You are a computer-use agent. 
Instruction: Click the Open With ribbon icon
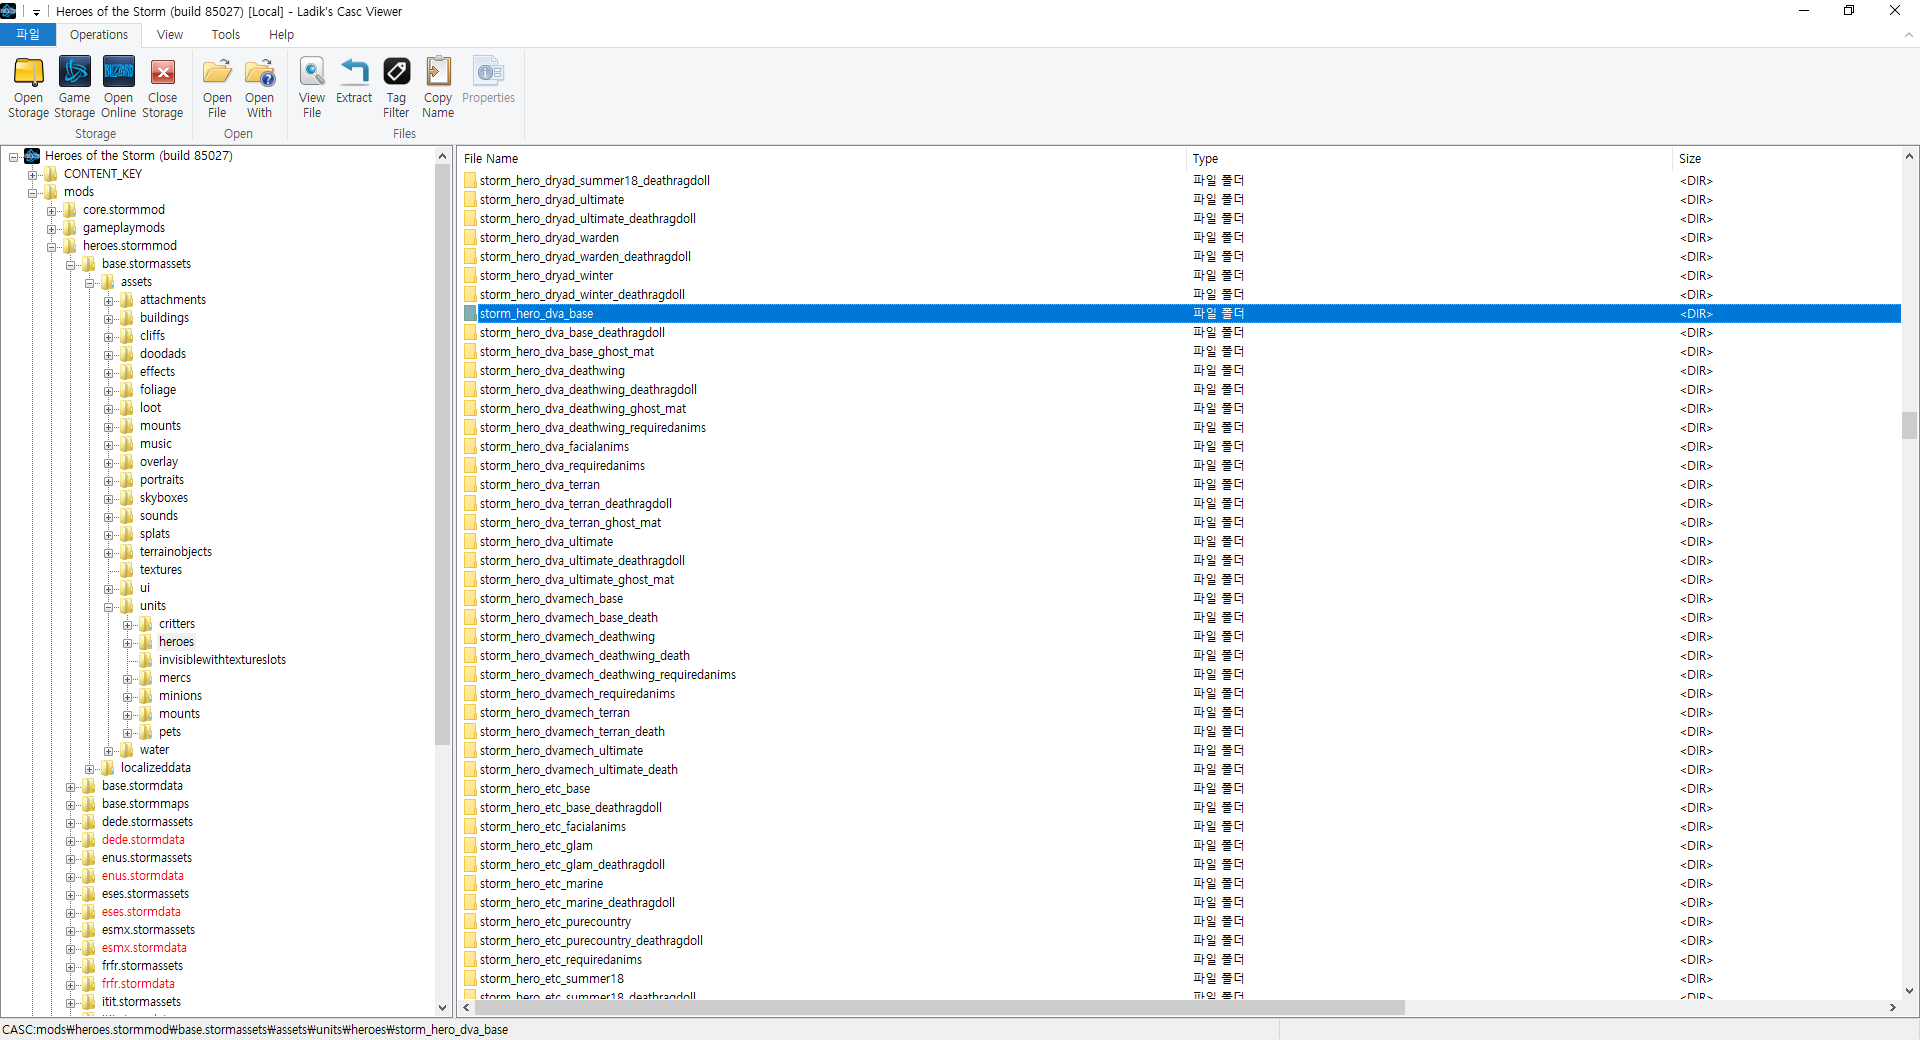coord(259,88)
